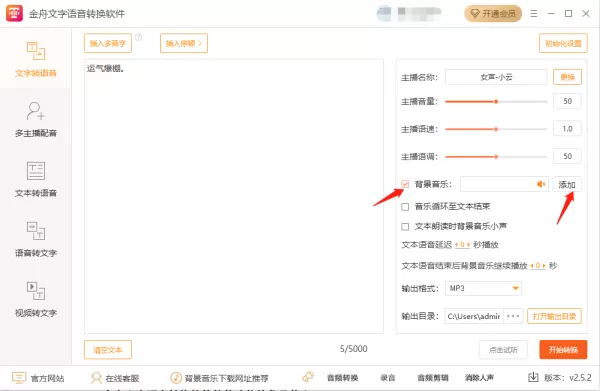Uncheck the 背景音乐 checkbox
This screenshot has height=391, width=600.
405,184
